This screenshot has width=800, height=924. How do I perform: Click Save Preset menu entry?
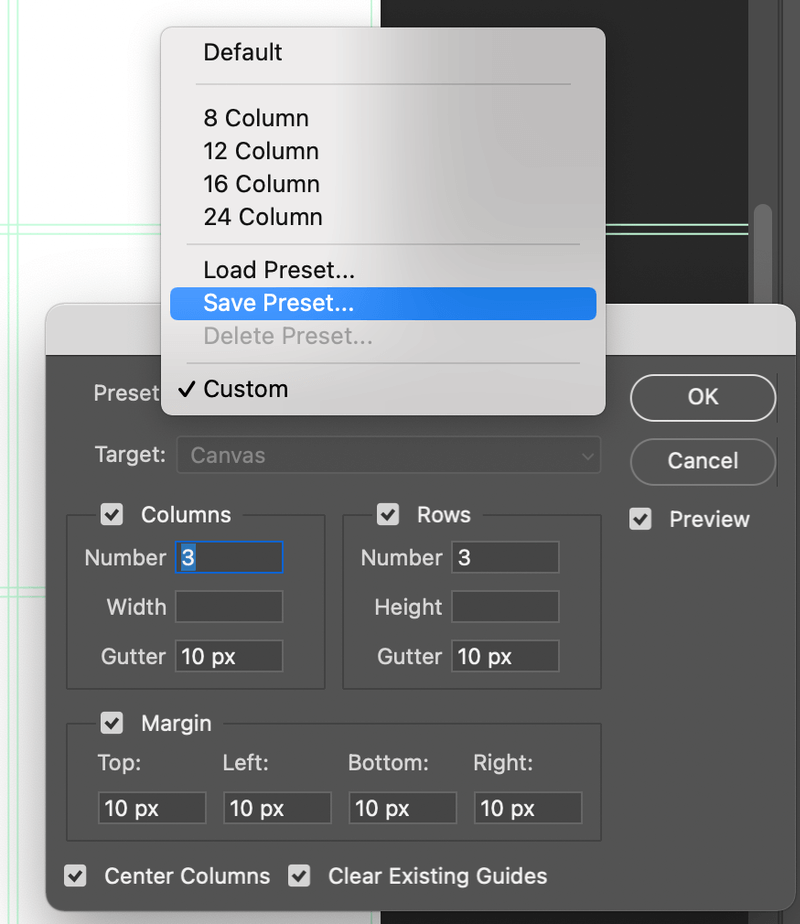tap(279, 303)
